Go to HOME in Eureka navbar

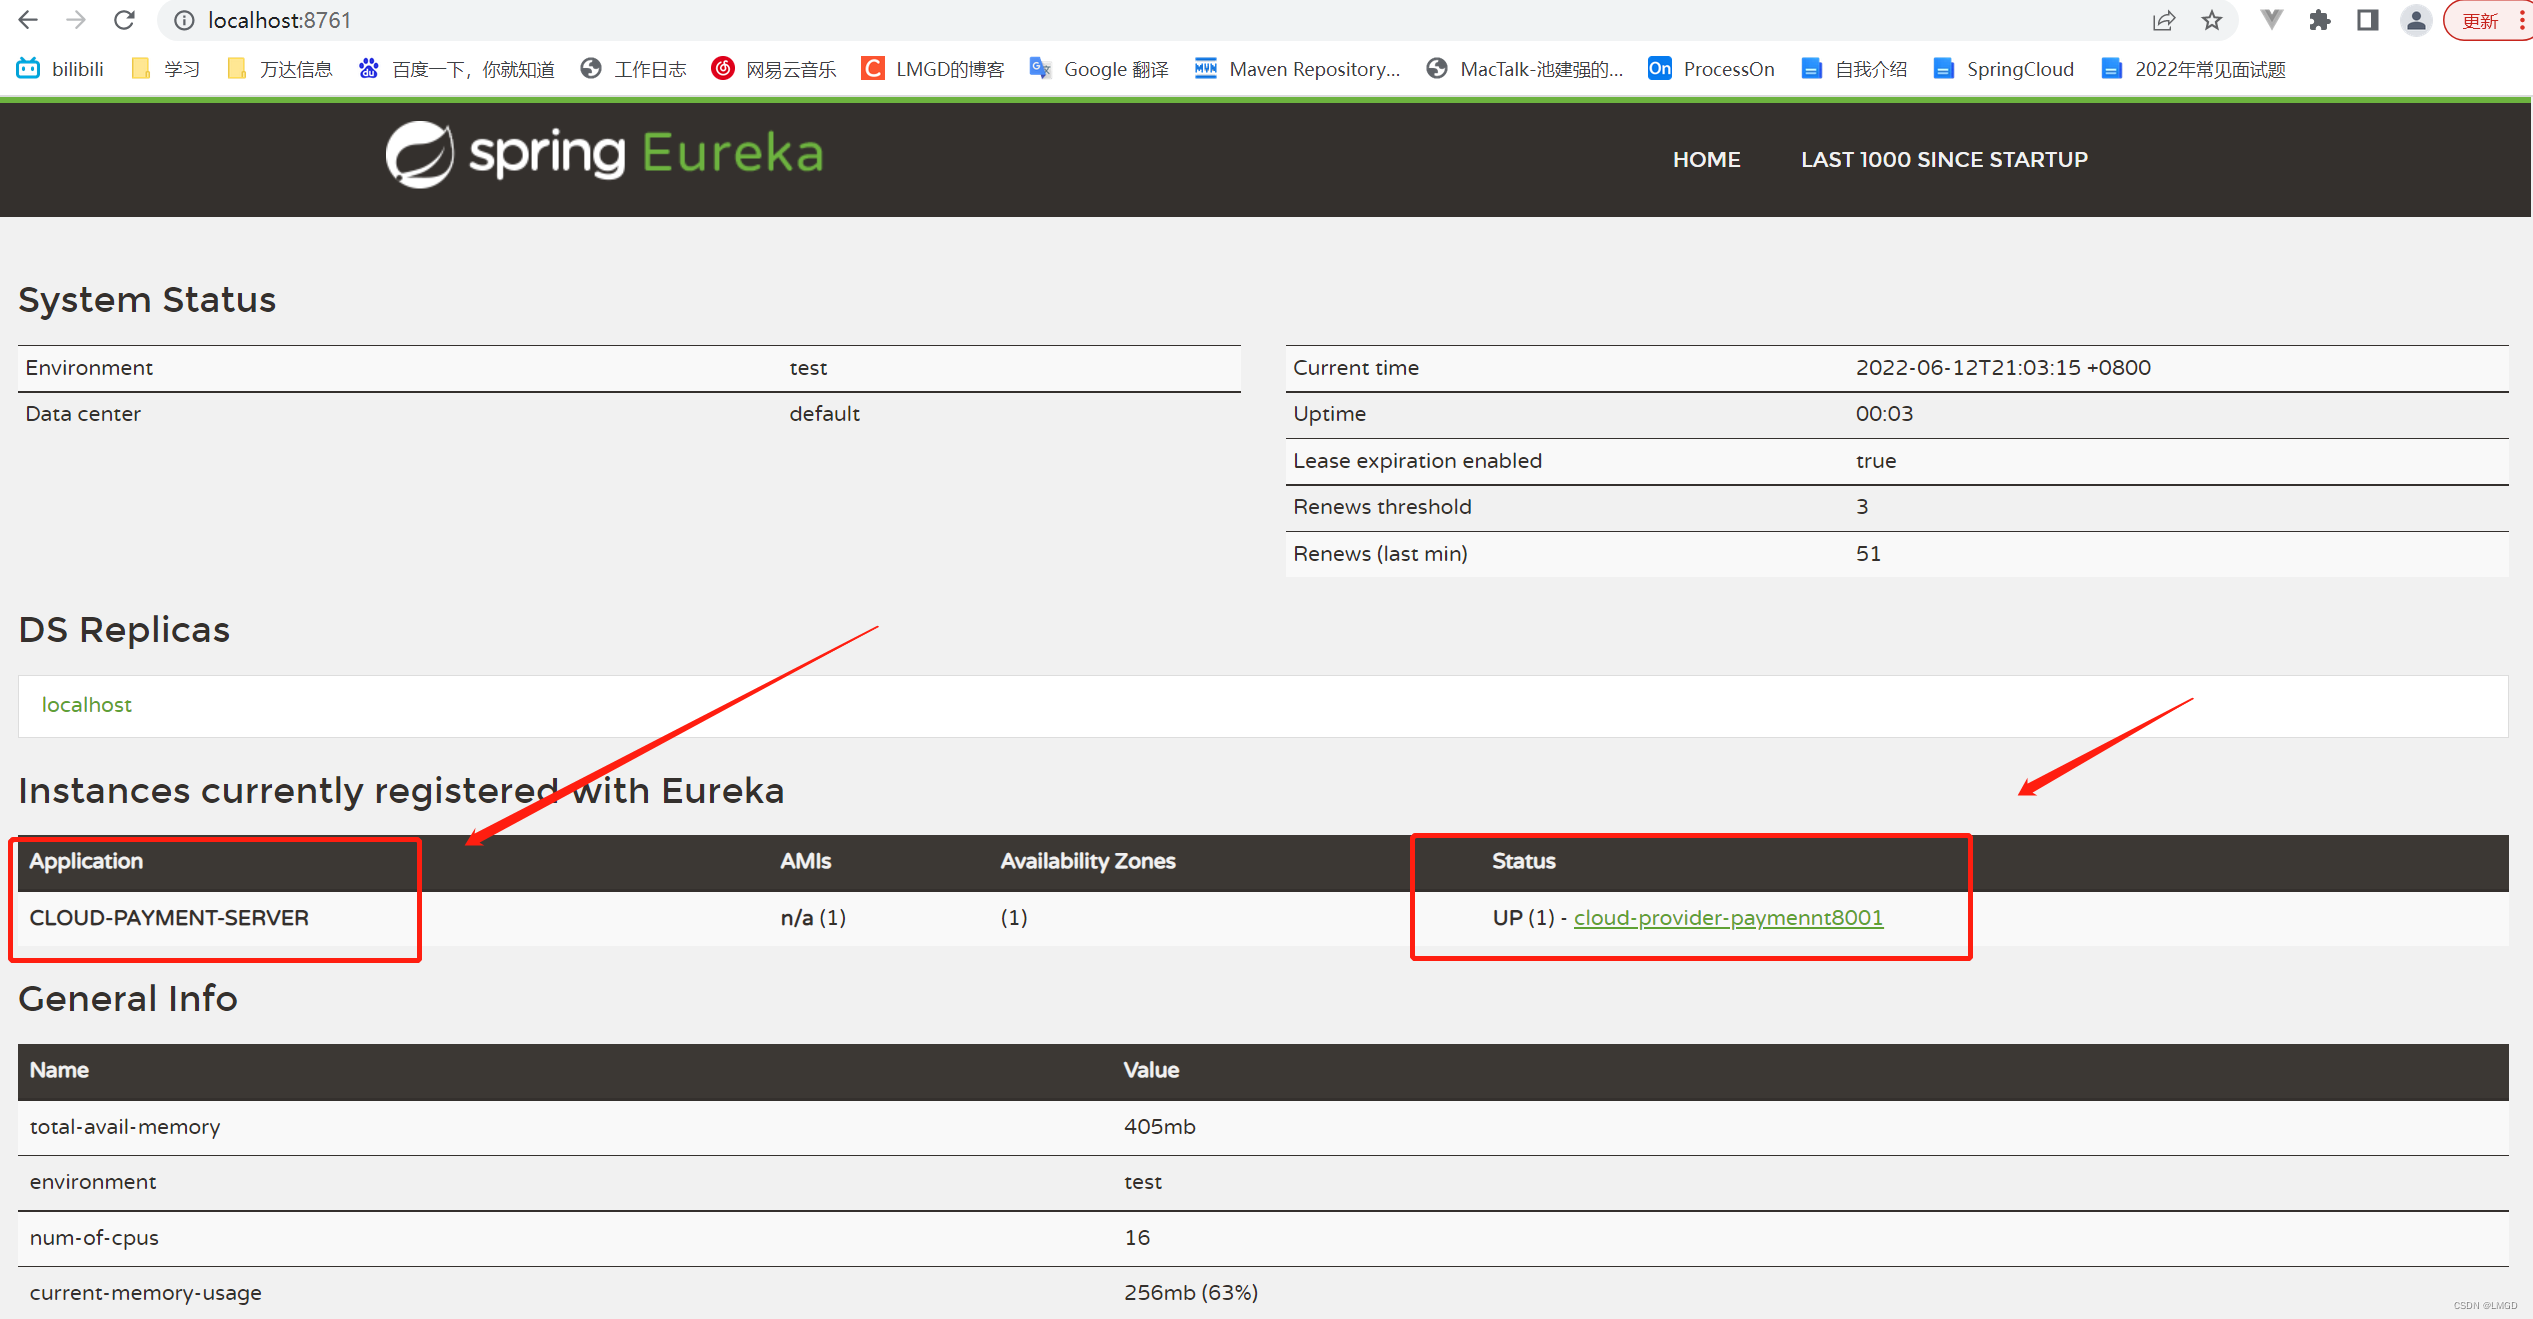(1706, 160)
